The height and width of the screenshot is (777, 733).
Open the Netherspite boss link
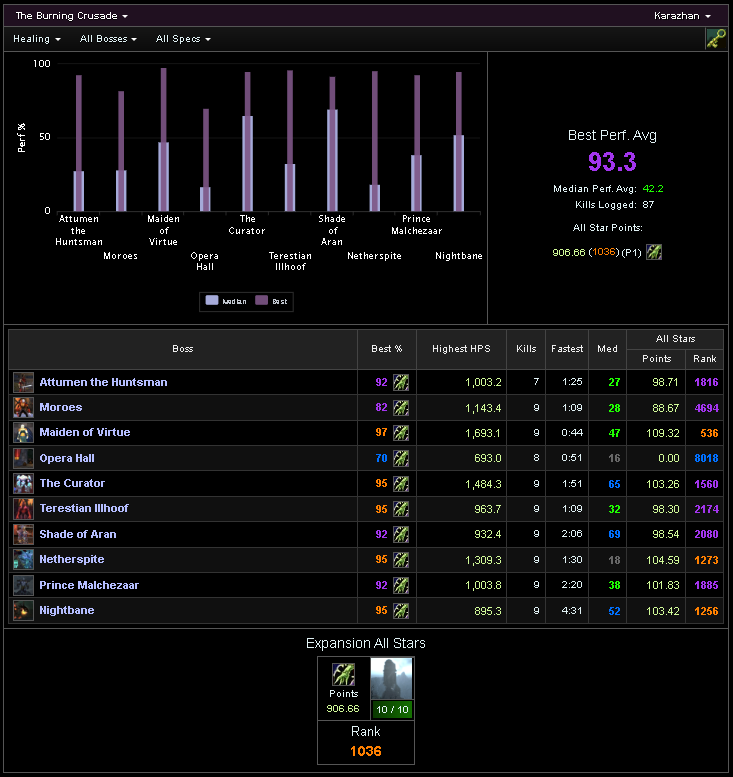click(x=72, y=559)
